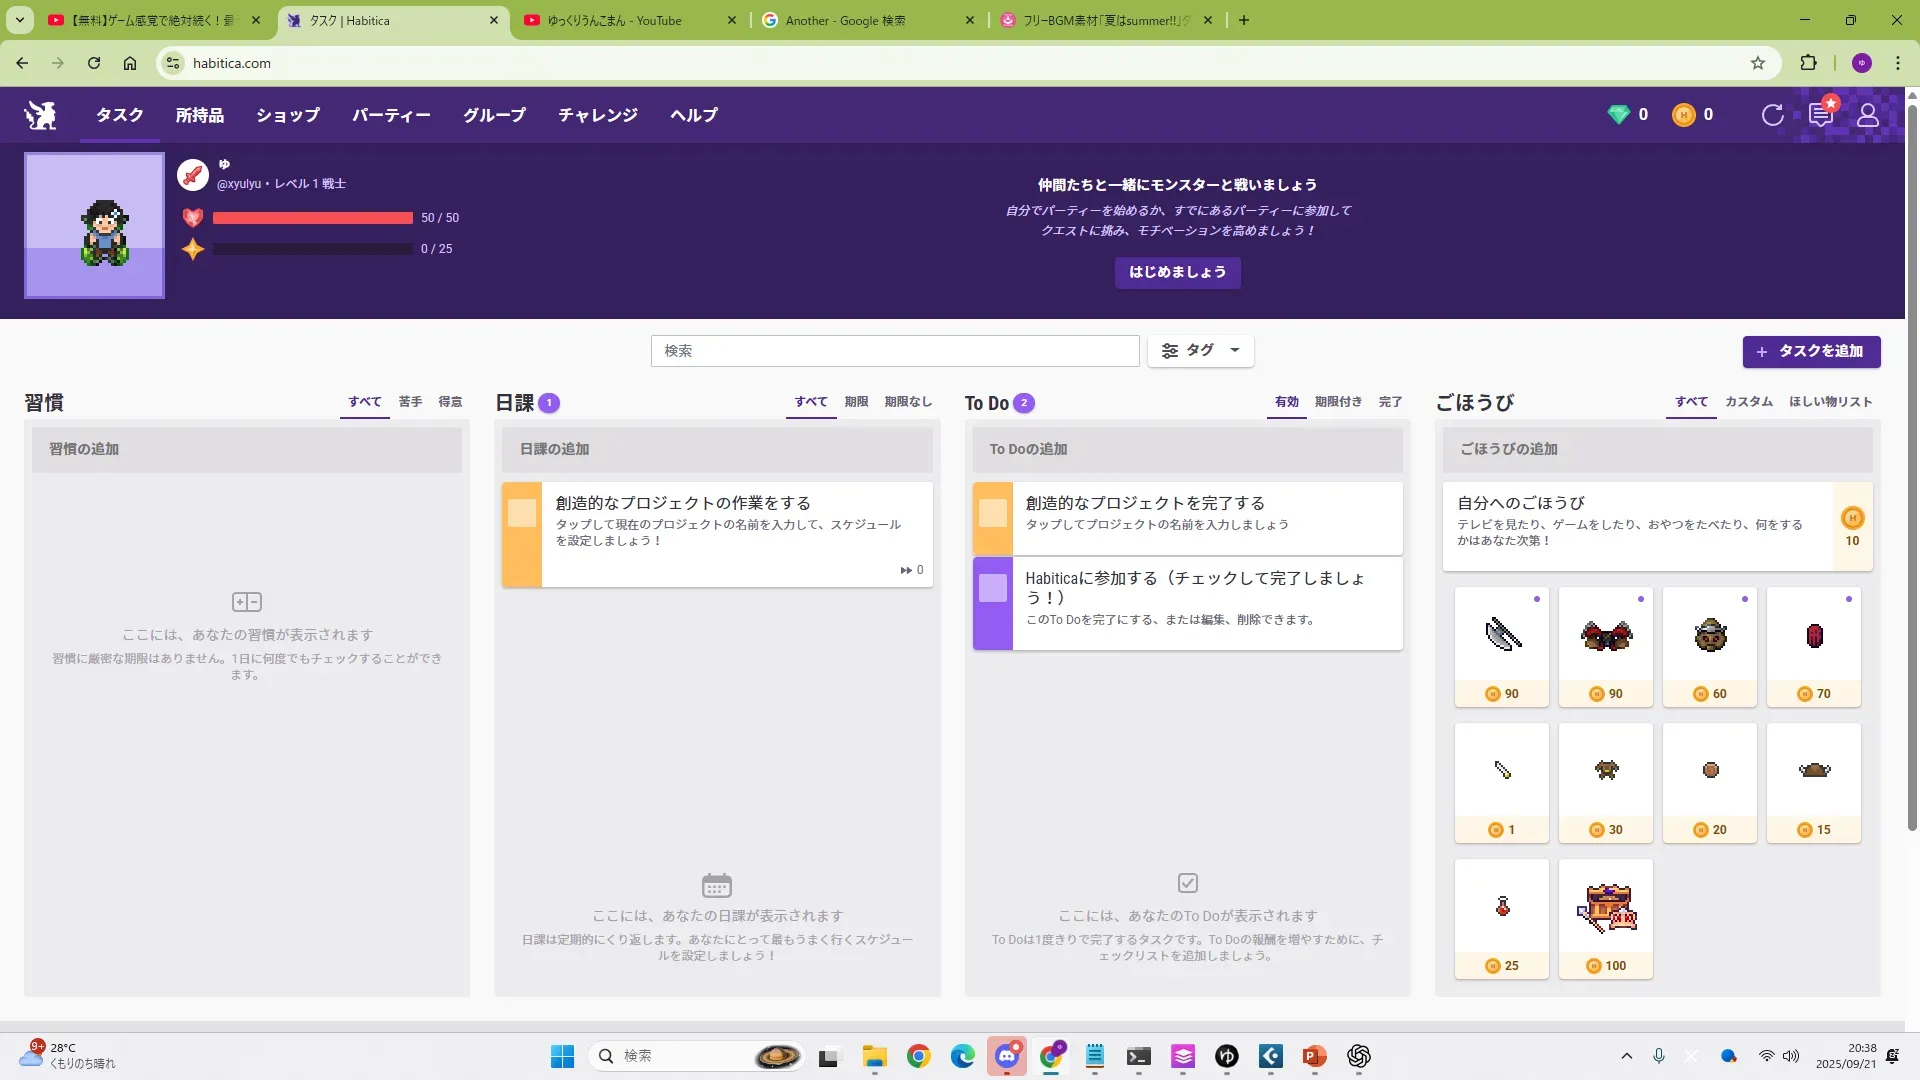Switch To Do filter to 完了 tab
Viewport: 1920px width, 1080px height.
click(1389, 402)
